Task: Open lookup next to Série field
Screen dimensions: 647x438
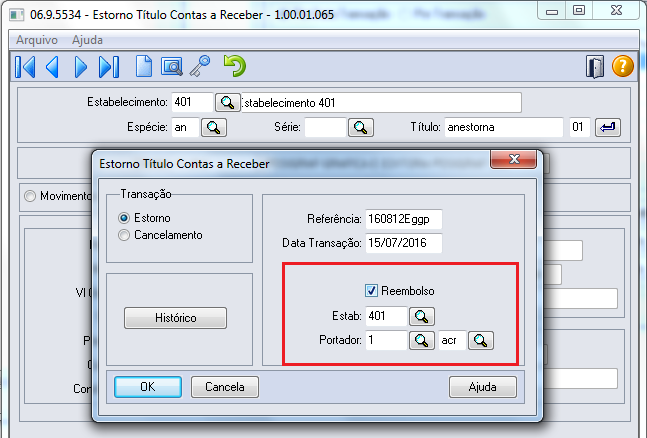Action: point(361,127)
